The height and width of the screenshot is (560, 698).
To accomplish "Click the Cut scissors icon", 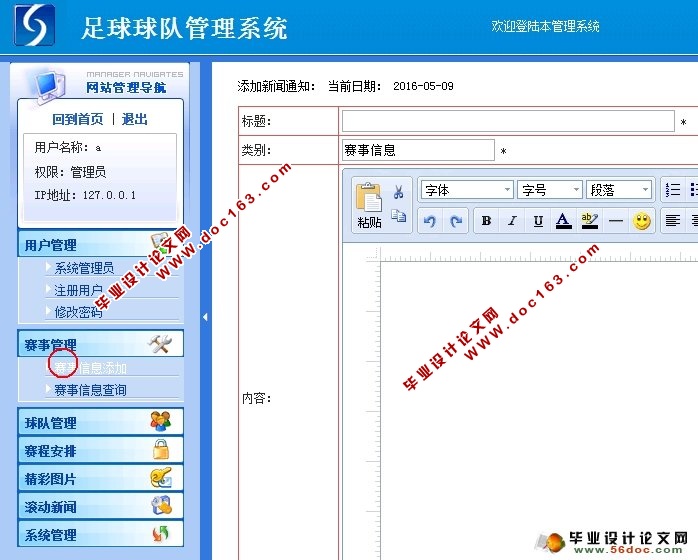I will pos(398,192).
